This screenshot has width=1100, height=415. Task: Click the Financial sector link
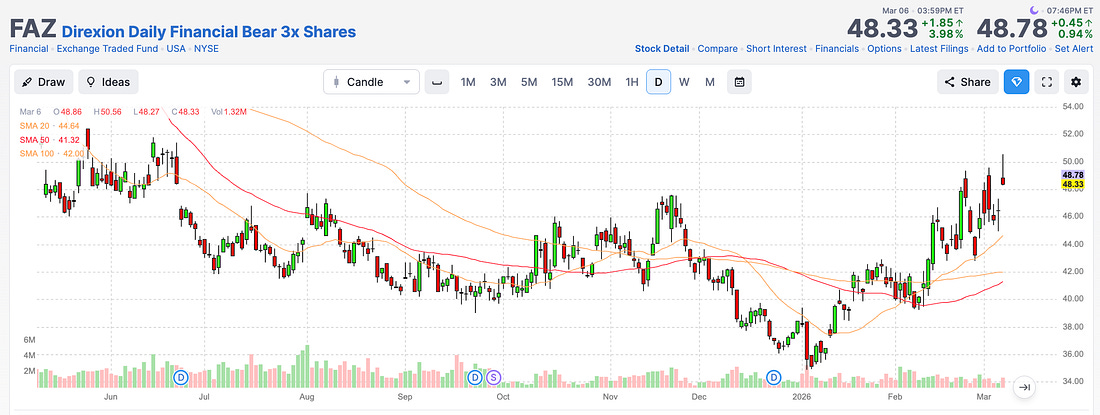[29, 49]
